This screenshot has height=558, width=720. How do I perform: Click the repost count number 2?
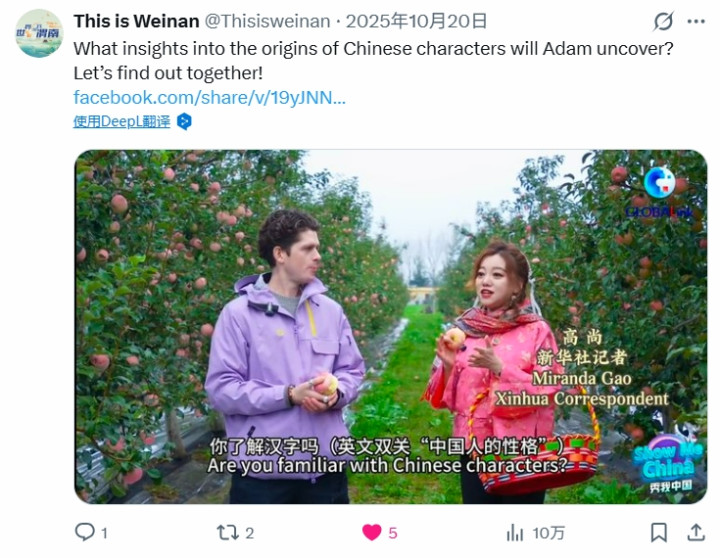[249, 533]
